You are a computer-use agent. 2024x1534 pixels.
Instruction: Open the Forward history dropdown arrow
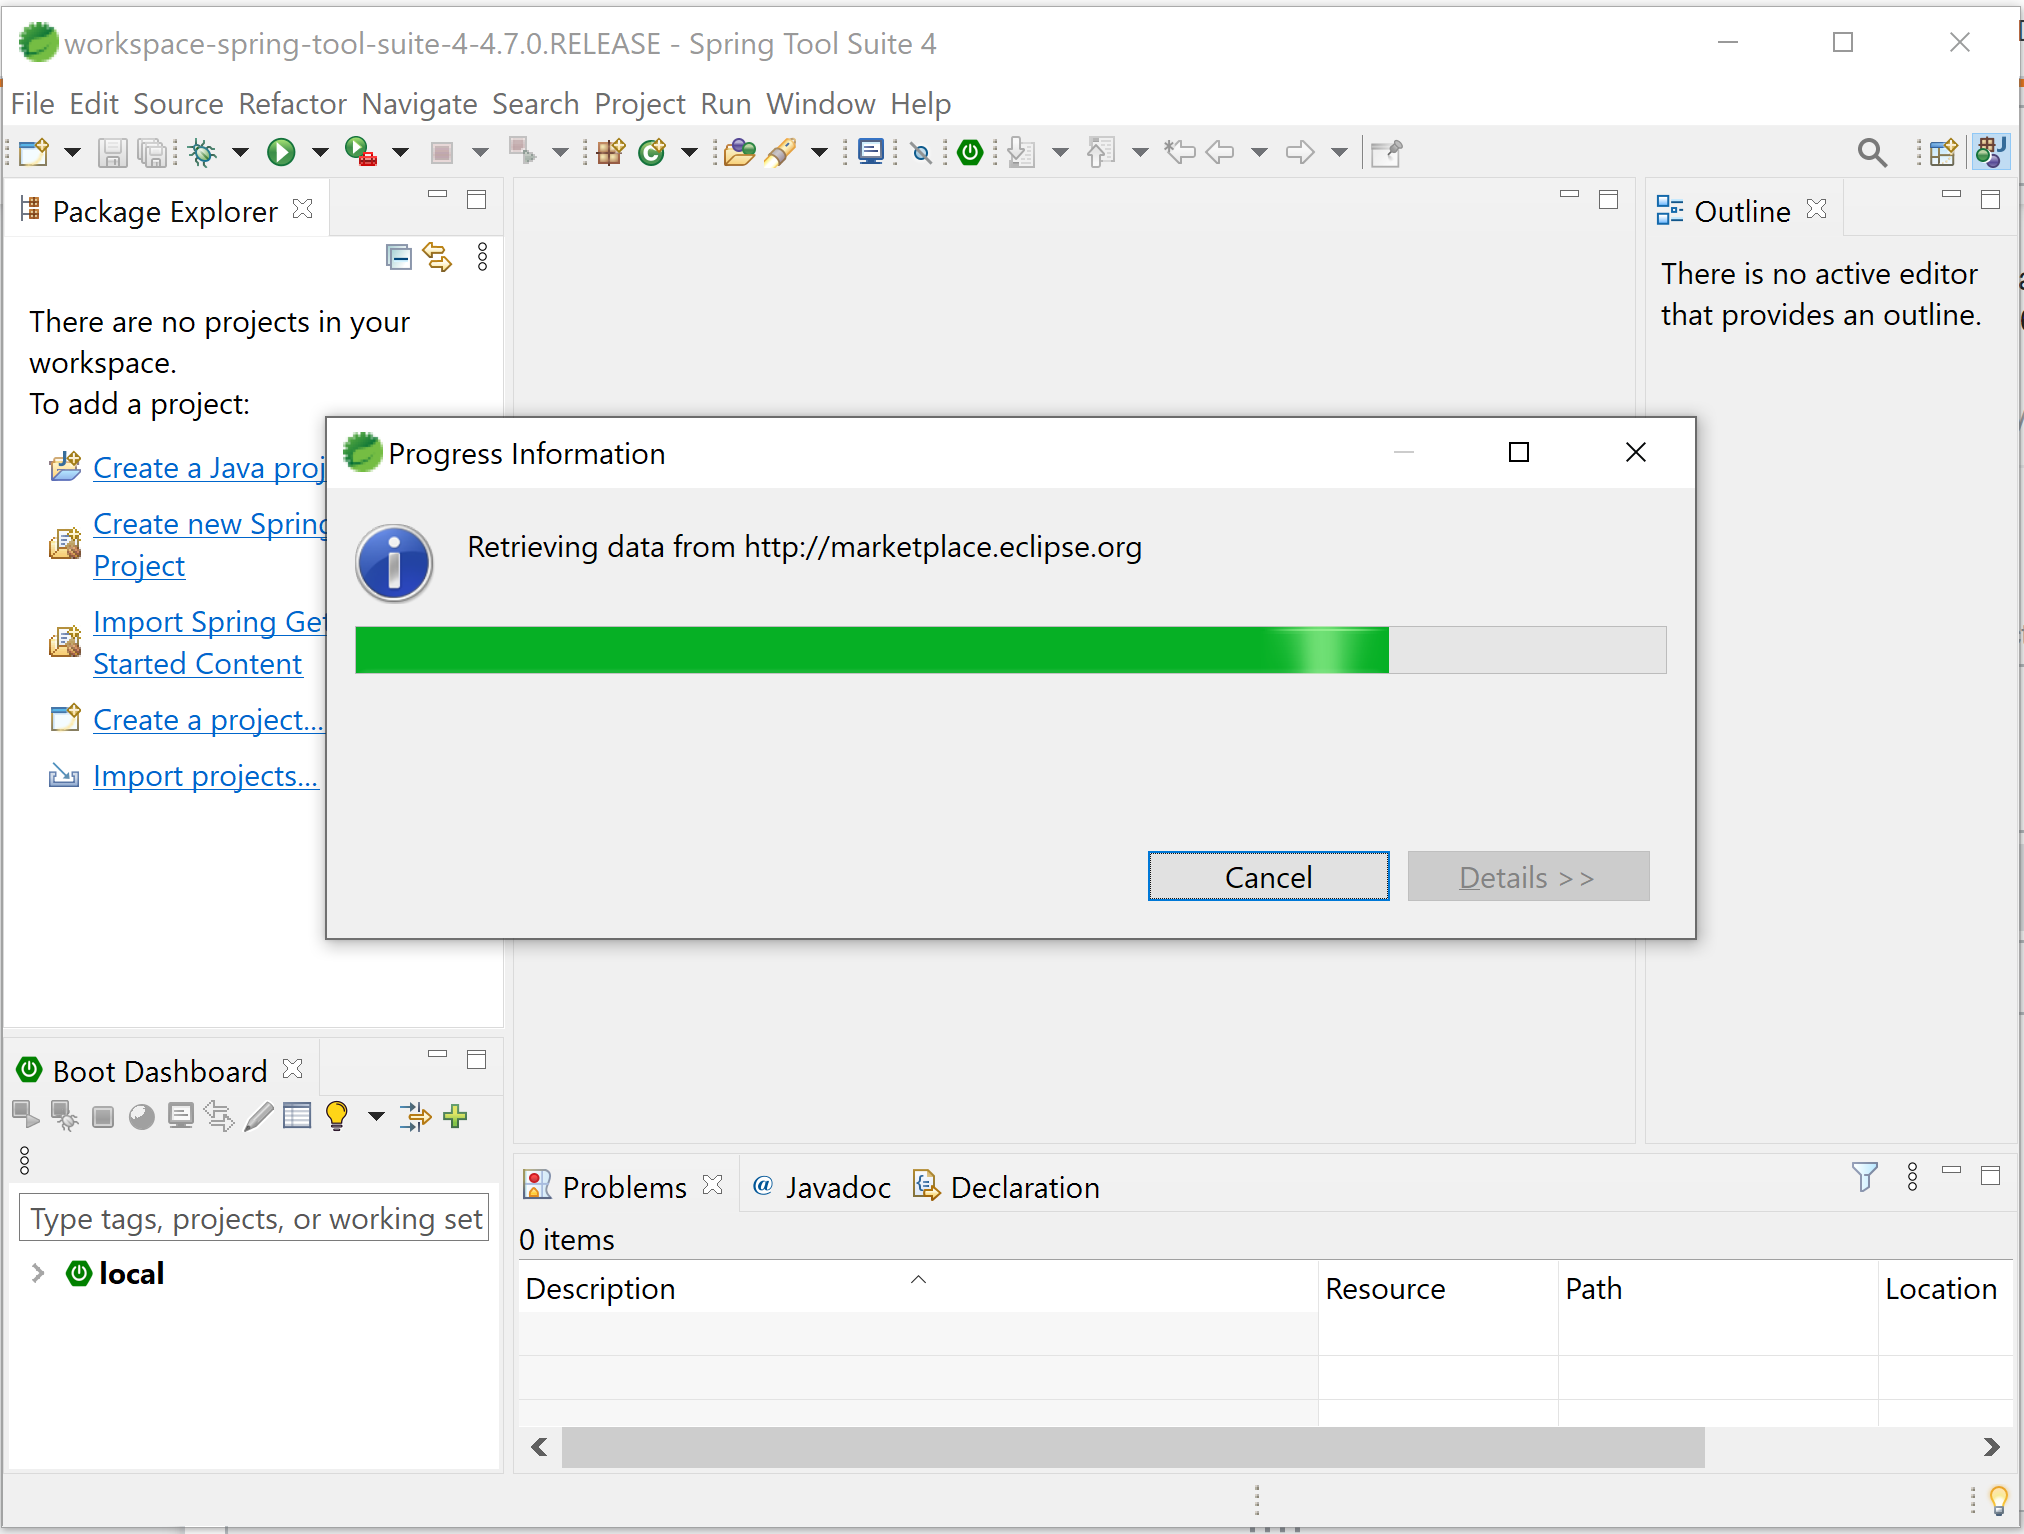coord(1339,152)
